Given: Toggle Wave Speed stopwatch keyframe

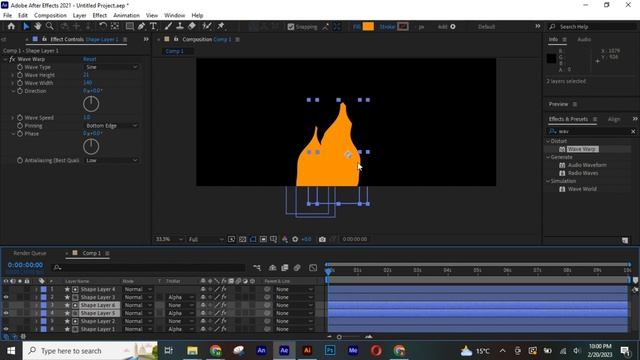Looking at the screenshot, I should point(20,118).
